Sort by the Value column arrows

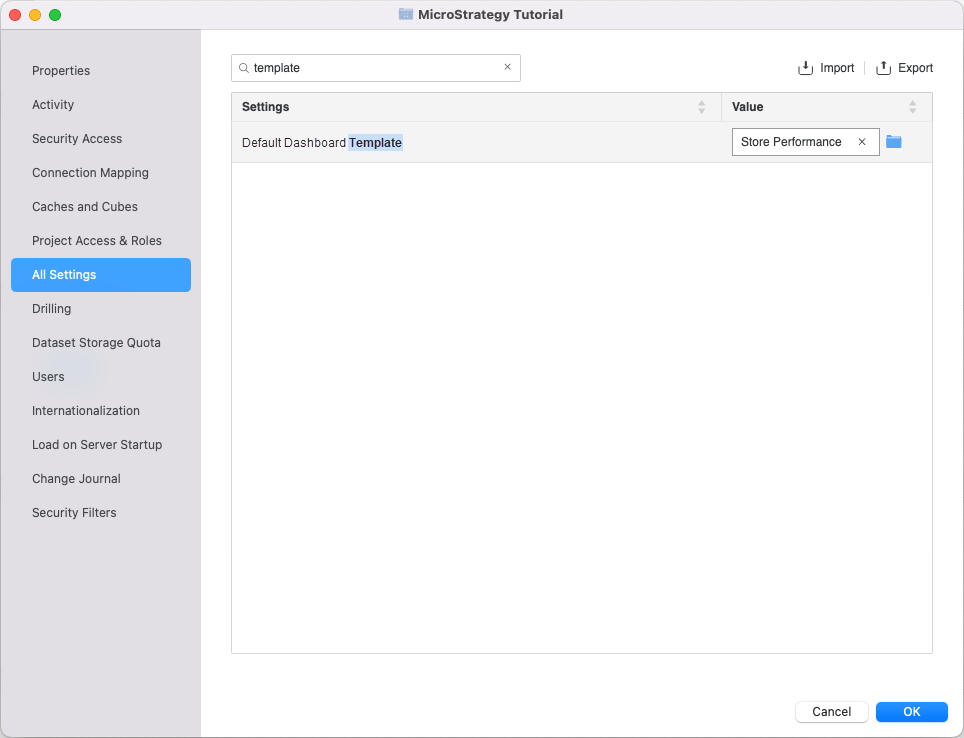(912, 107)
